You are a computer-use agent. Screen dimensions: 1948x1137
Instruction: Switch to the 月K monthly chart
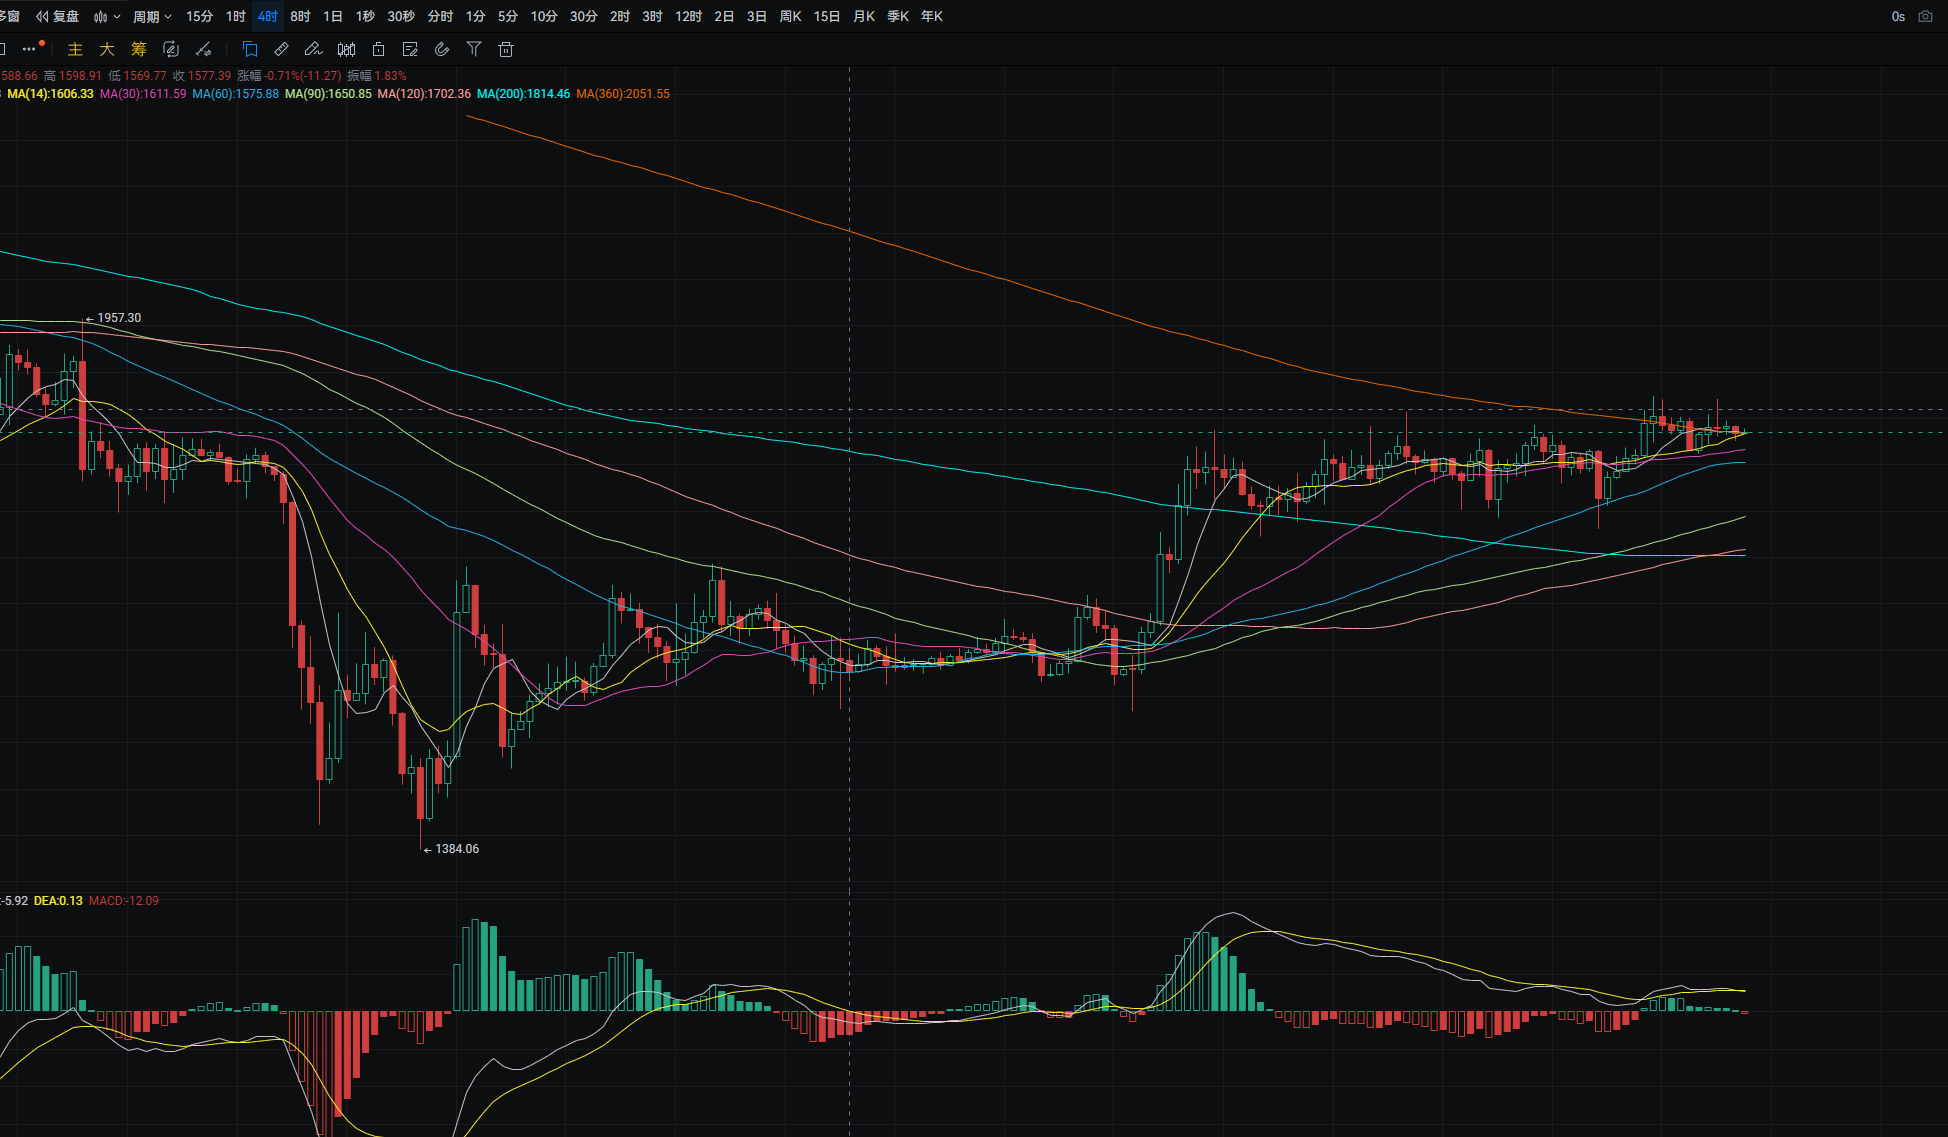click(x=864, y=16)
